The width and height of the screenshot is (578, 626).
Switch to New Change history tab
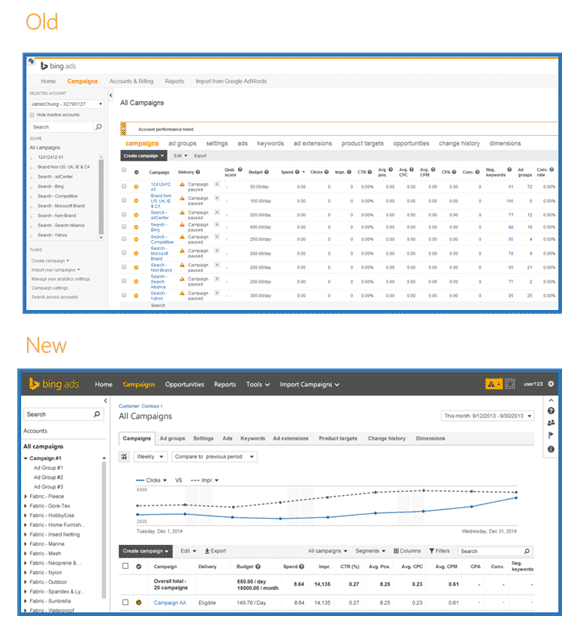pos(386,438)
